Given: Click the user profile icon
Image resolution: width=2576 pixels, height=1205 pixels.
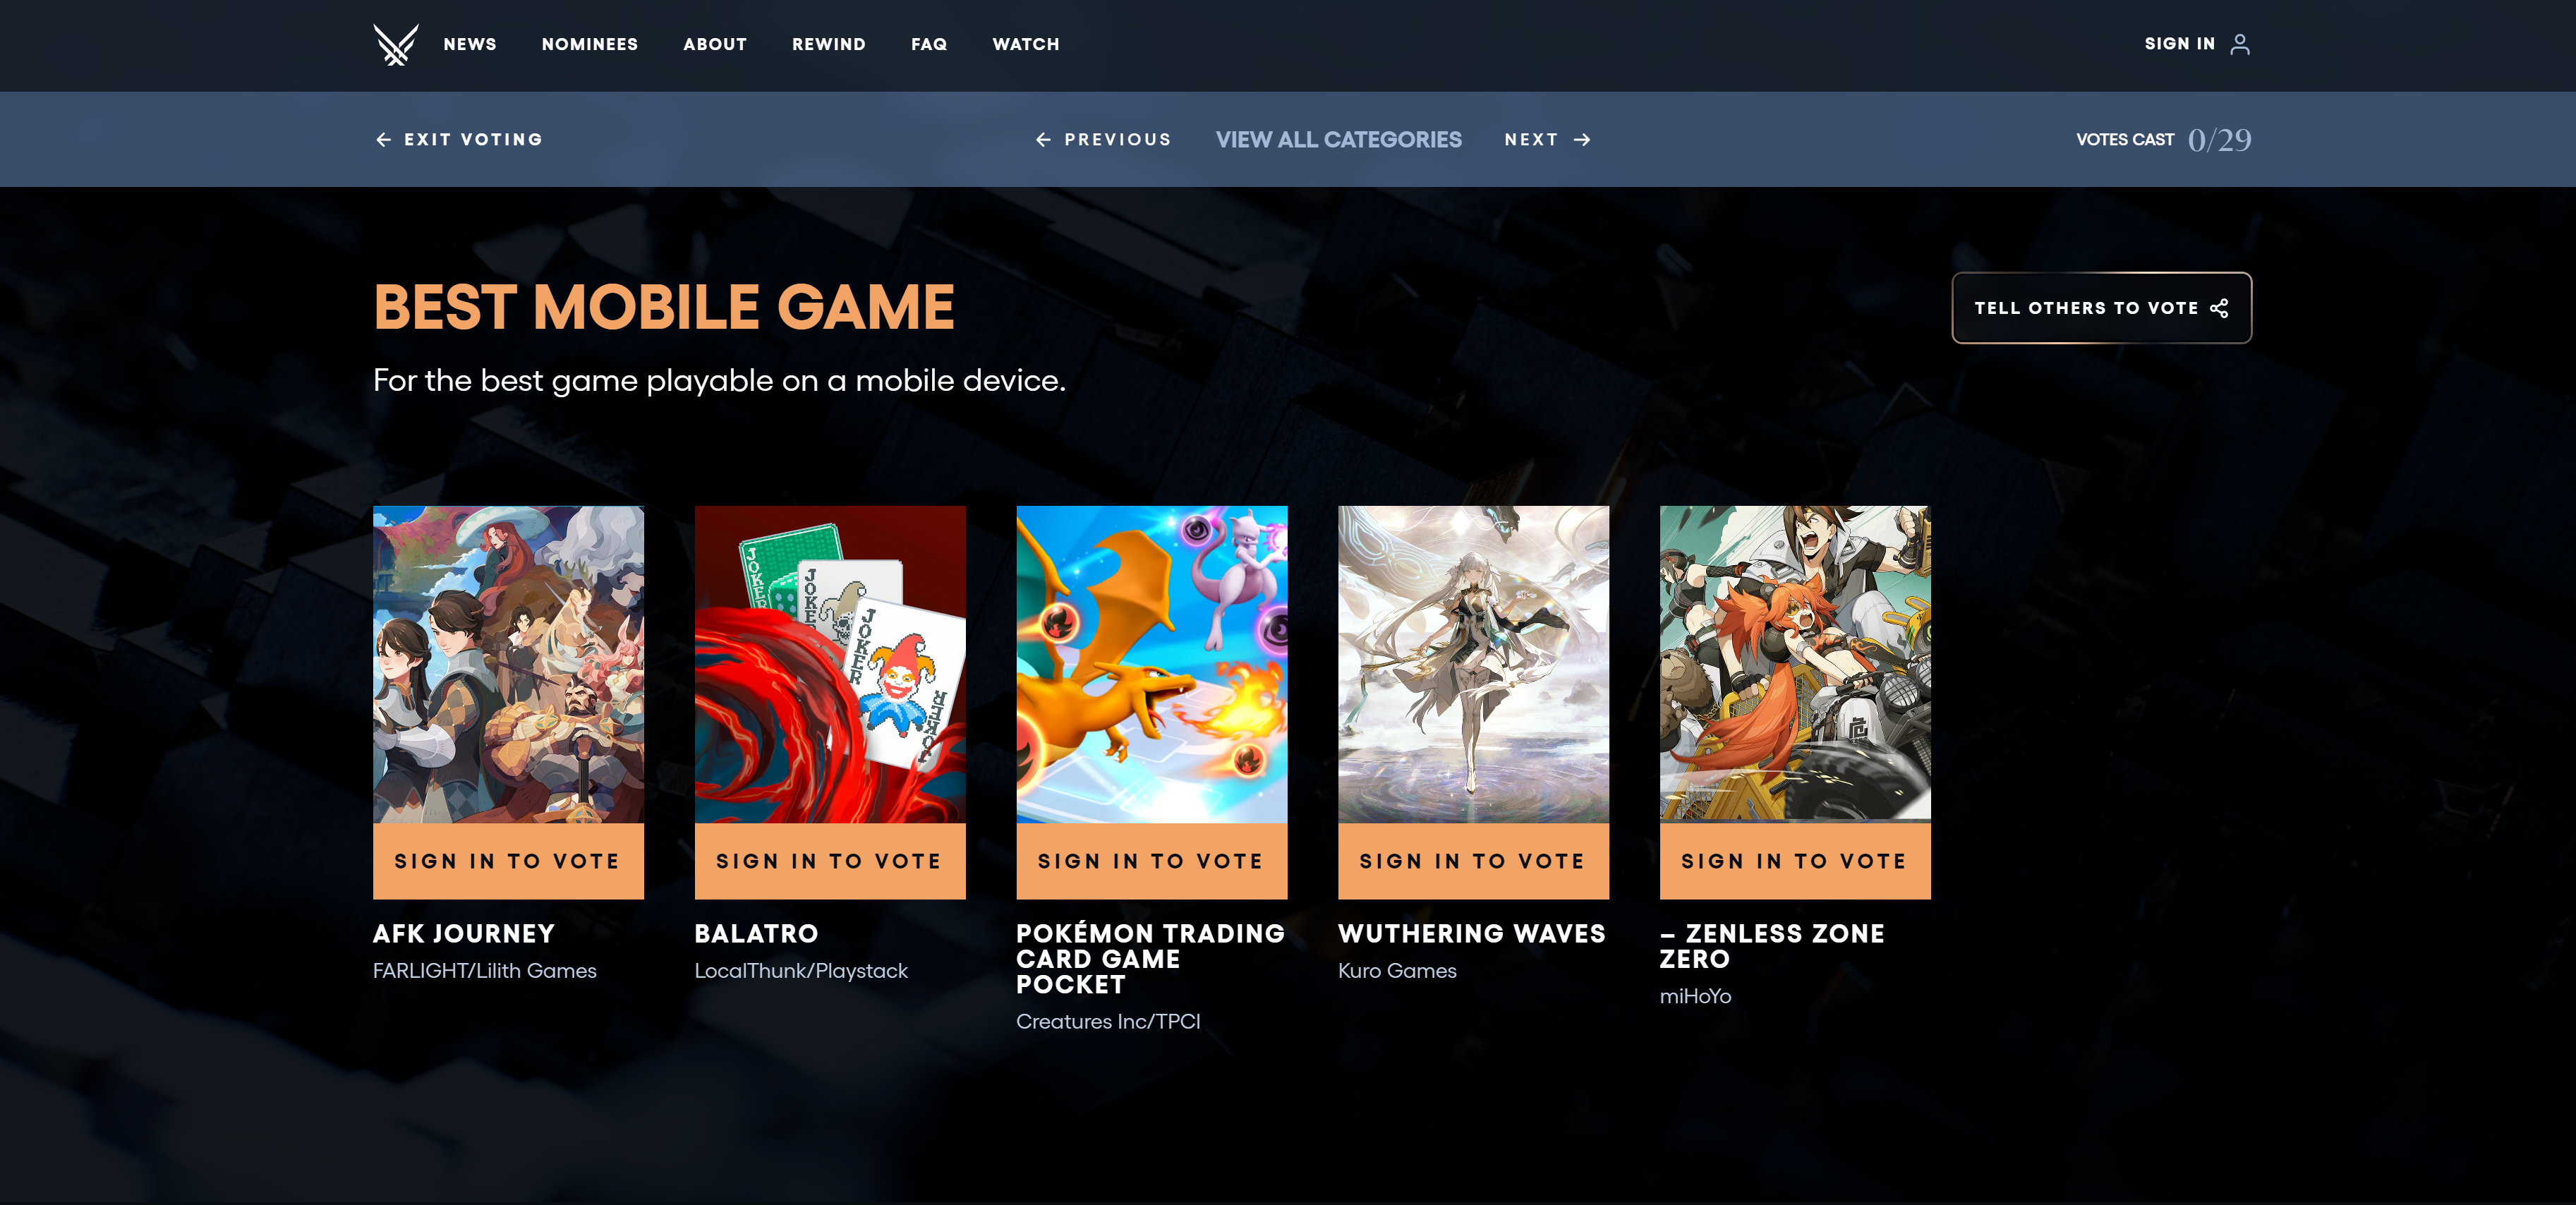Looking at the screenshot, I should tap(2240, 44).
